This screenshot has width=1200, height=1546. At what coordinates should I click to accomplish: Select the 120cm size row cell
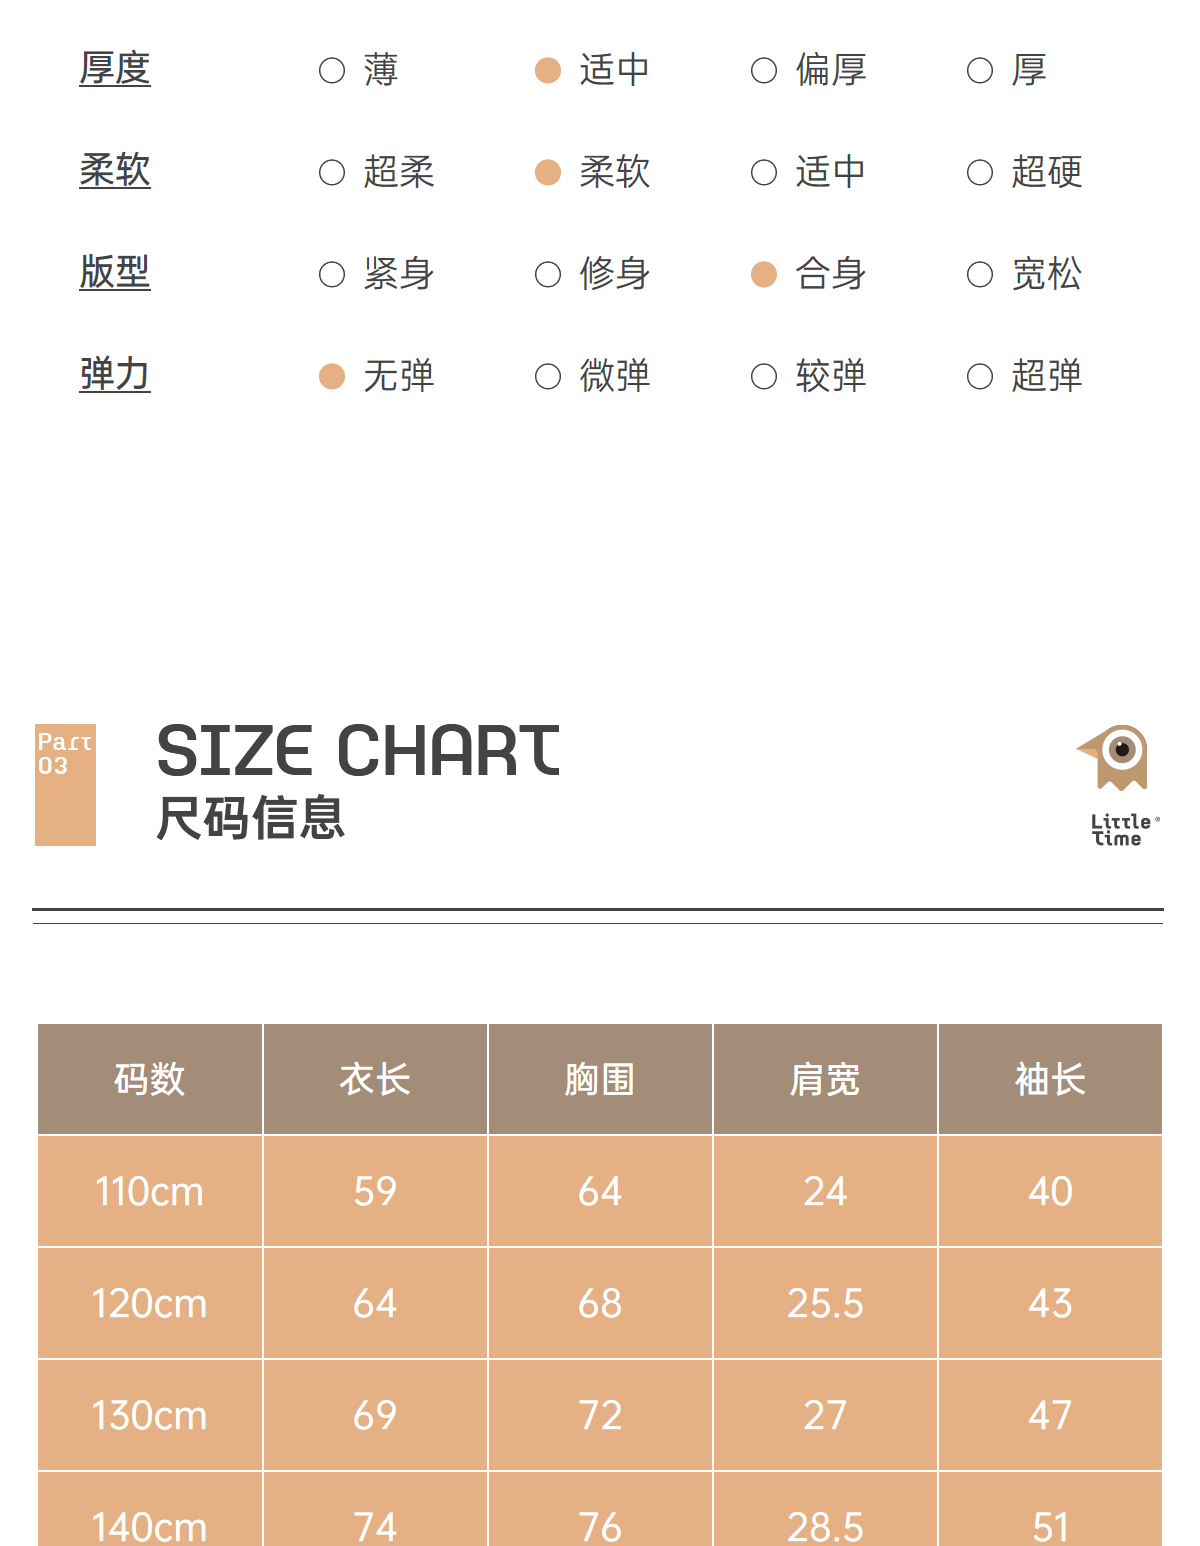pos(150,1303)
